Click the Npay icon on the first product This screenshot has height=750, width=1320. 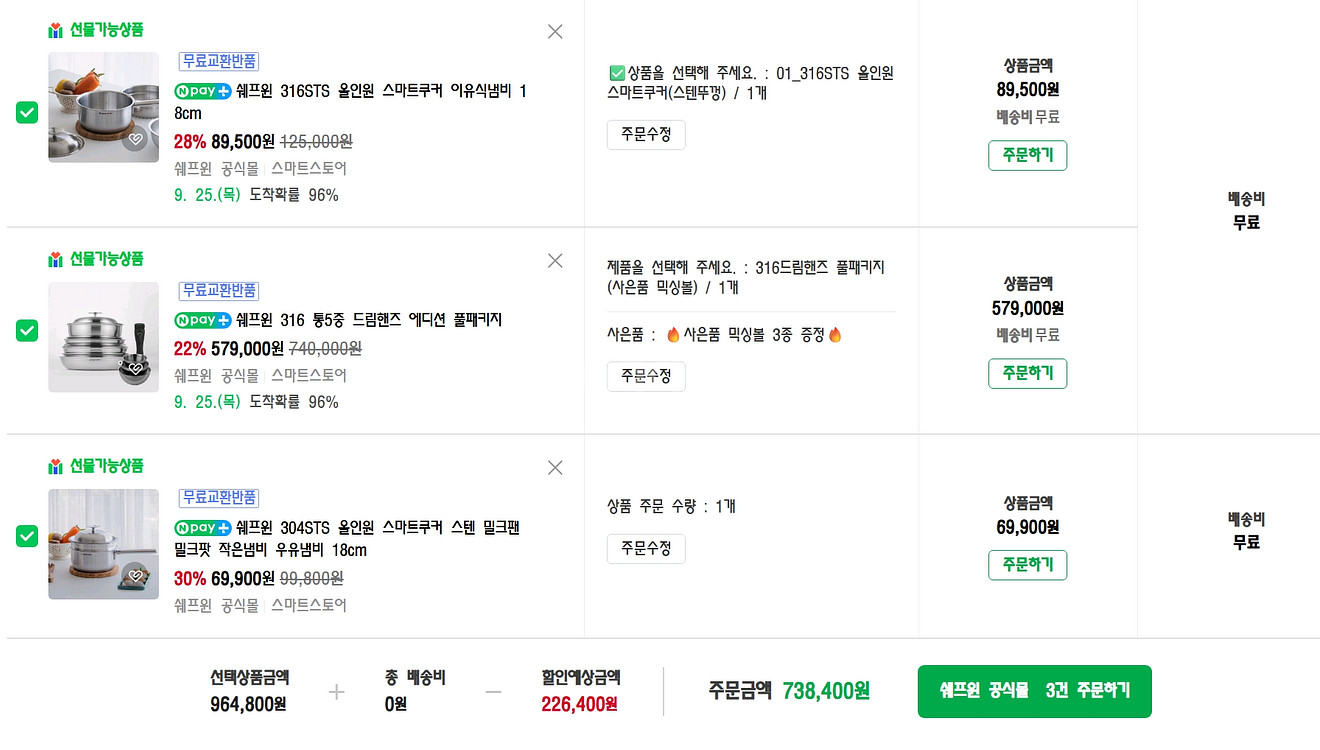(x=201, y=90)
